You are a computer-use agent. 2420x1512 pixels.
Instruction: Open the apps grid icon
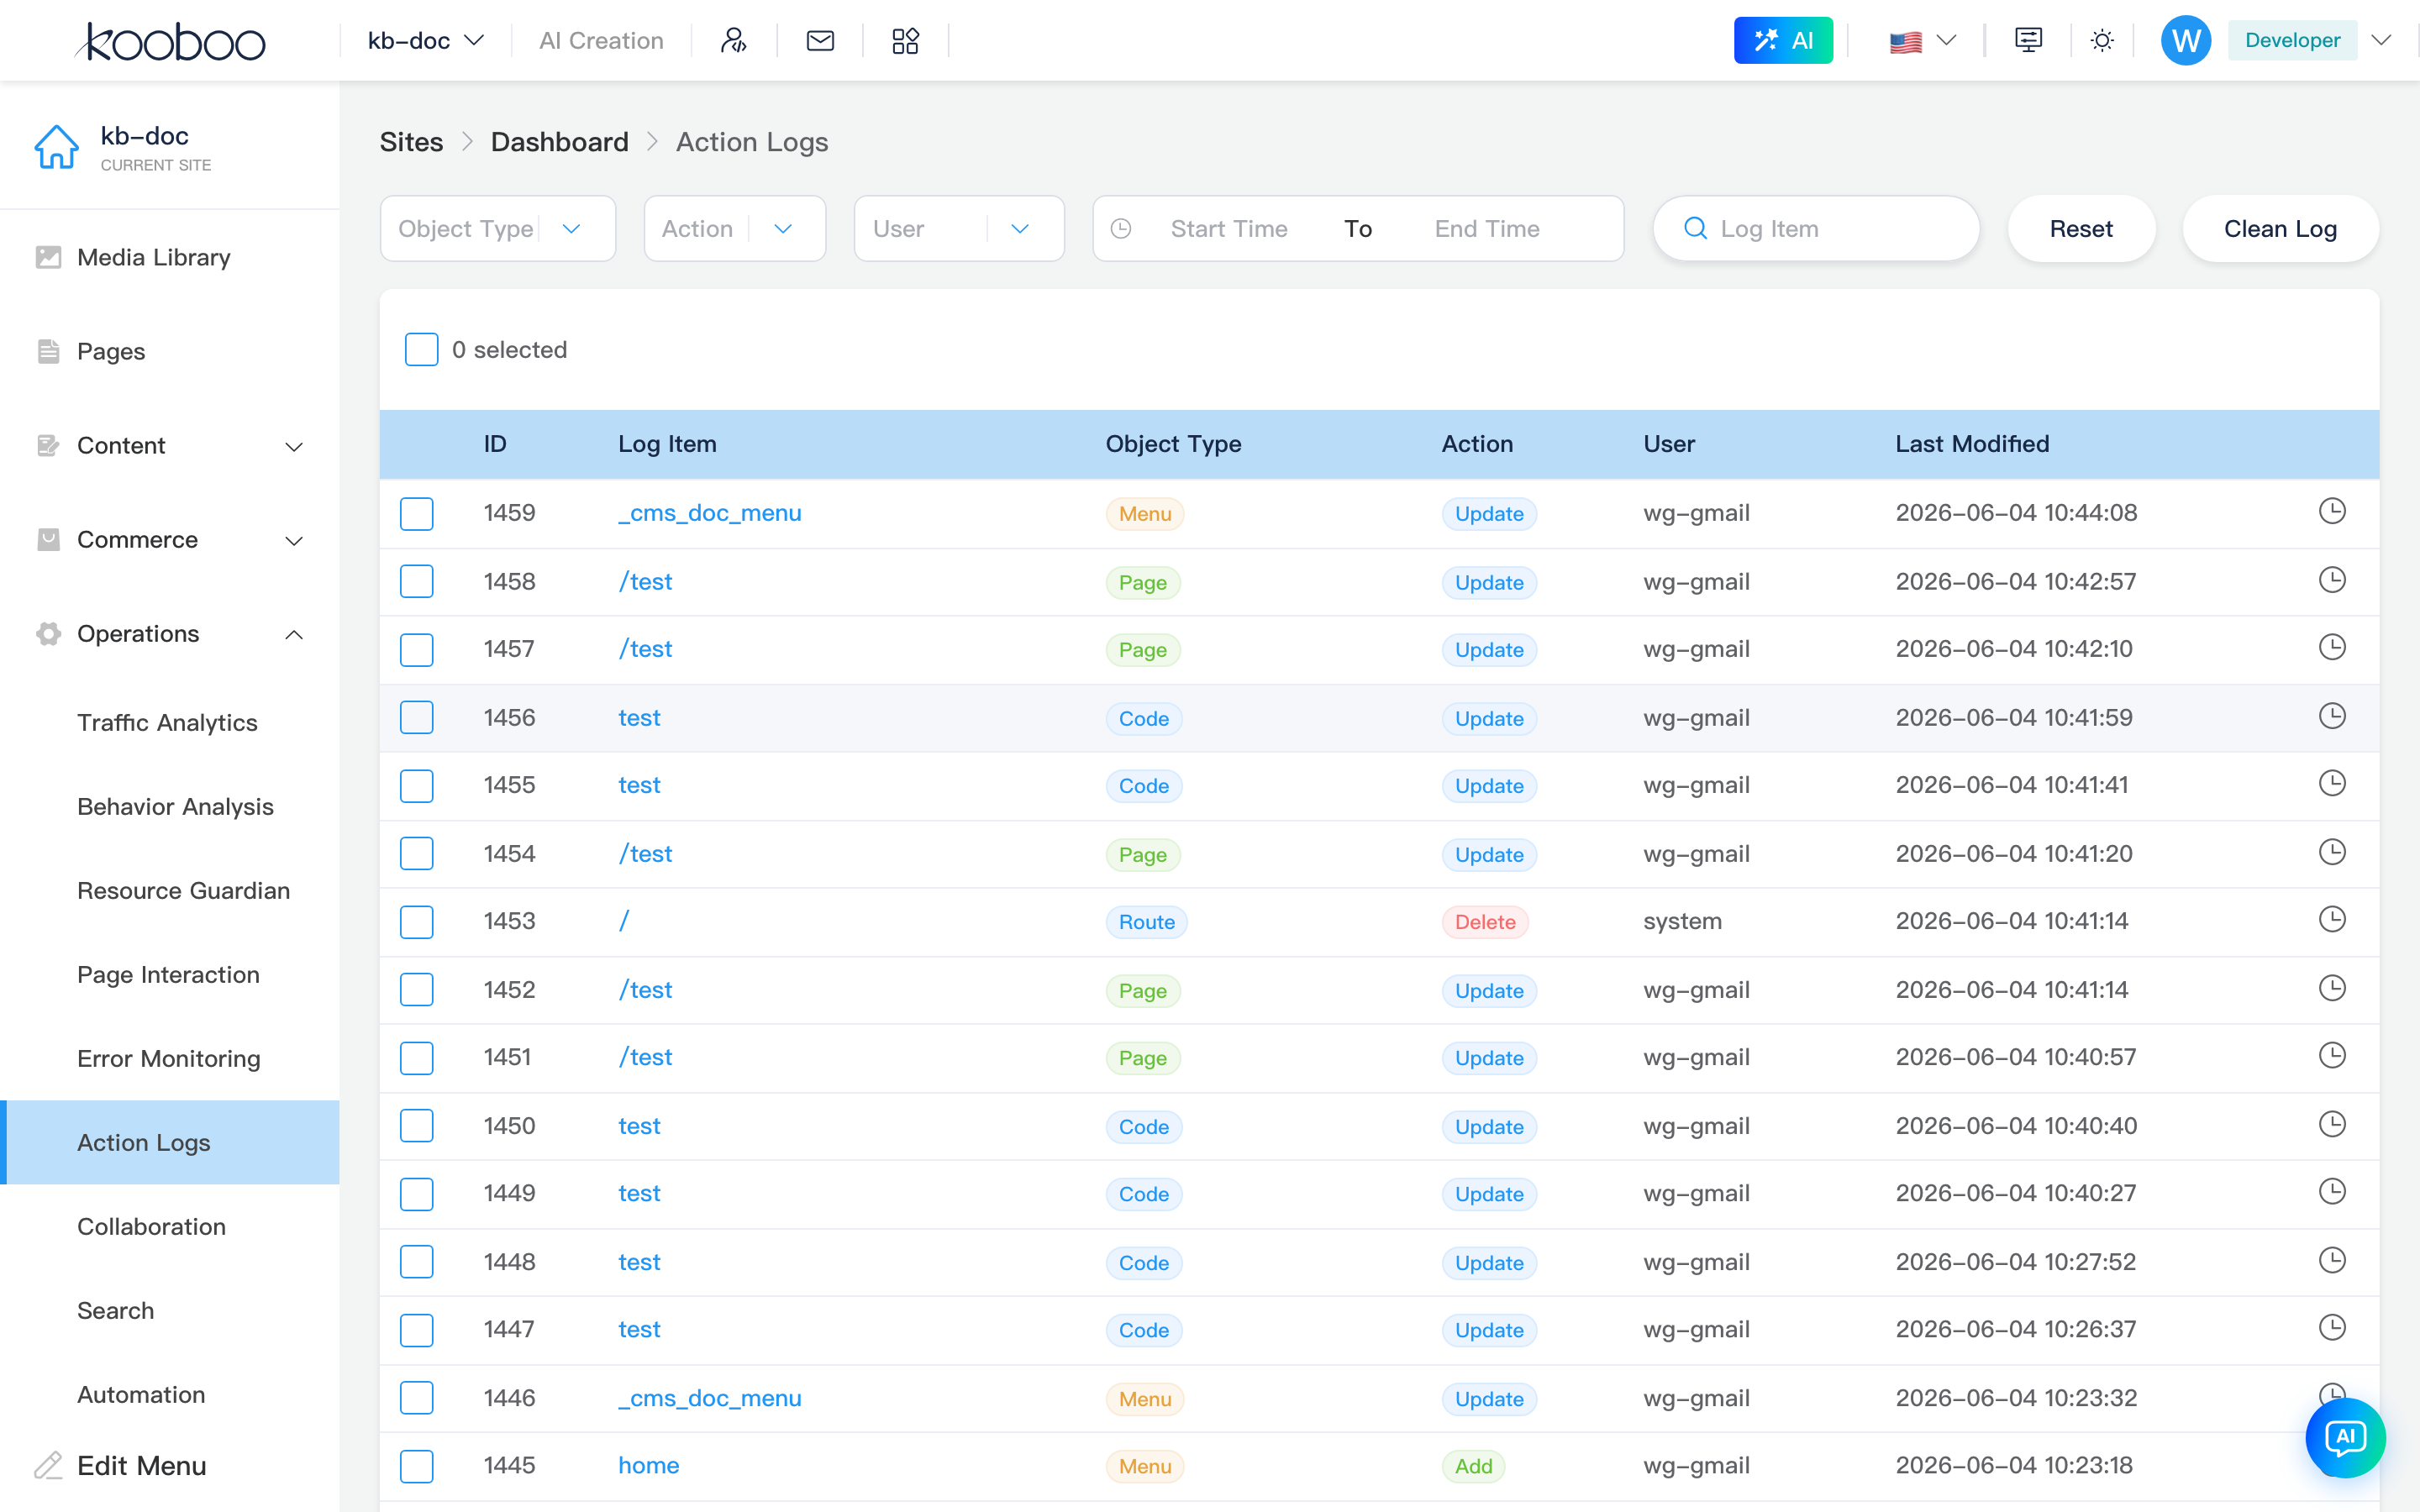pyautogui.click(x=905, y=40)
